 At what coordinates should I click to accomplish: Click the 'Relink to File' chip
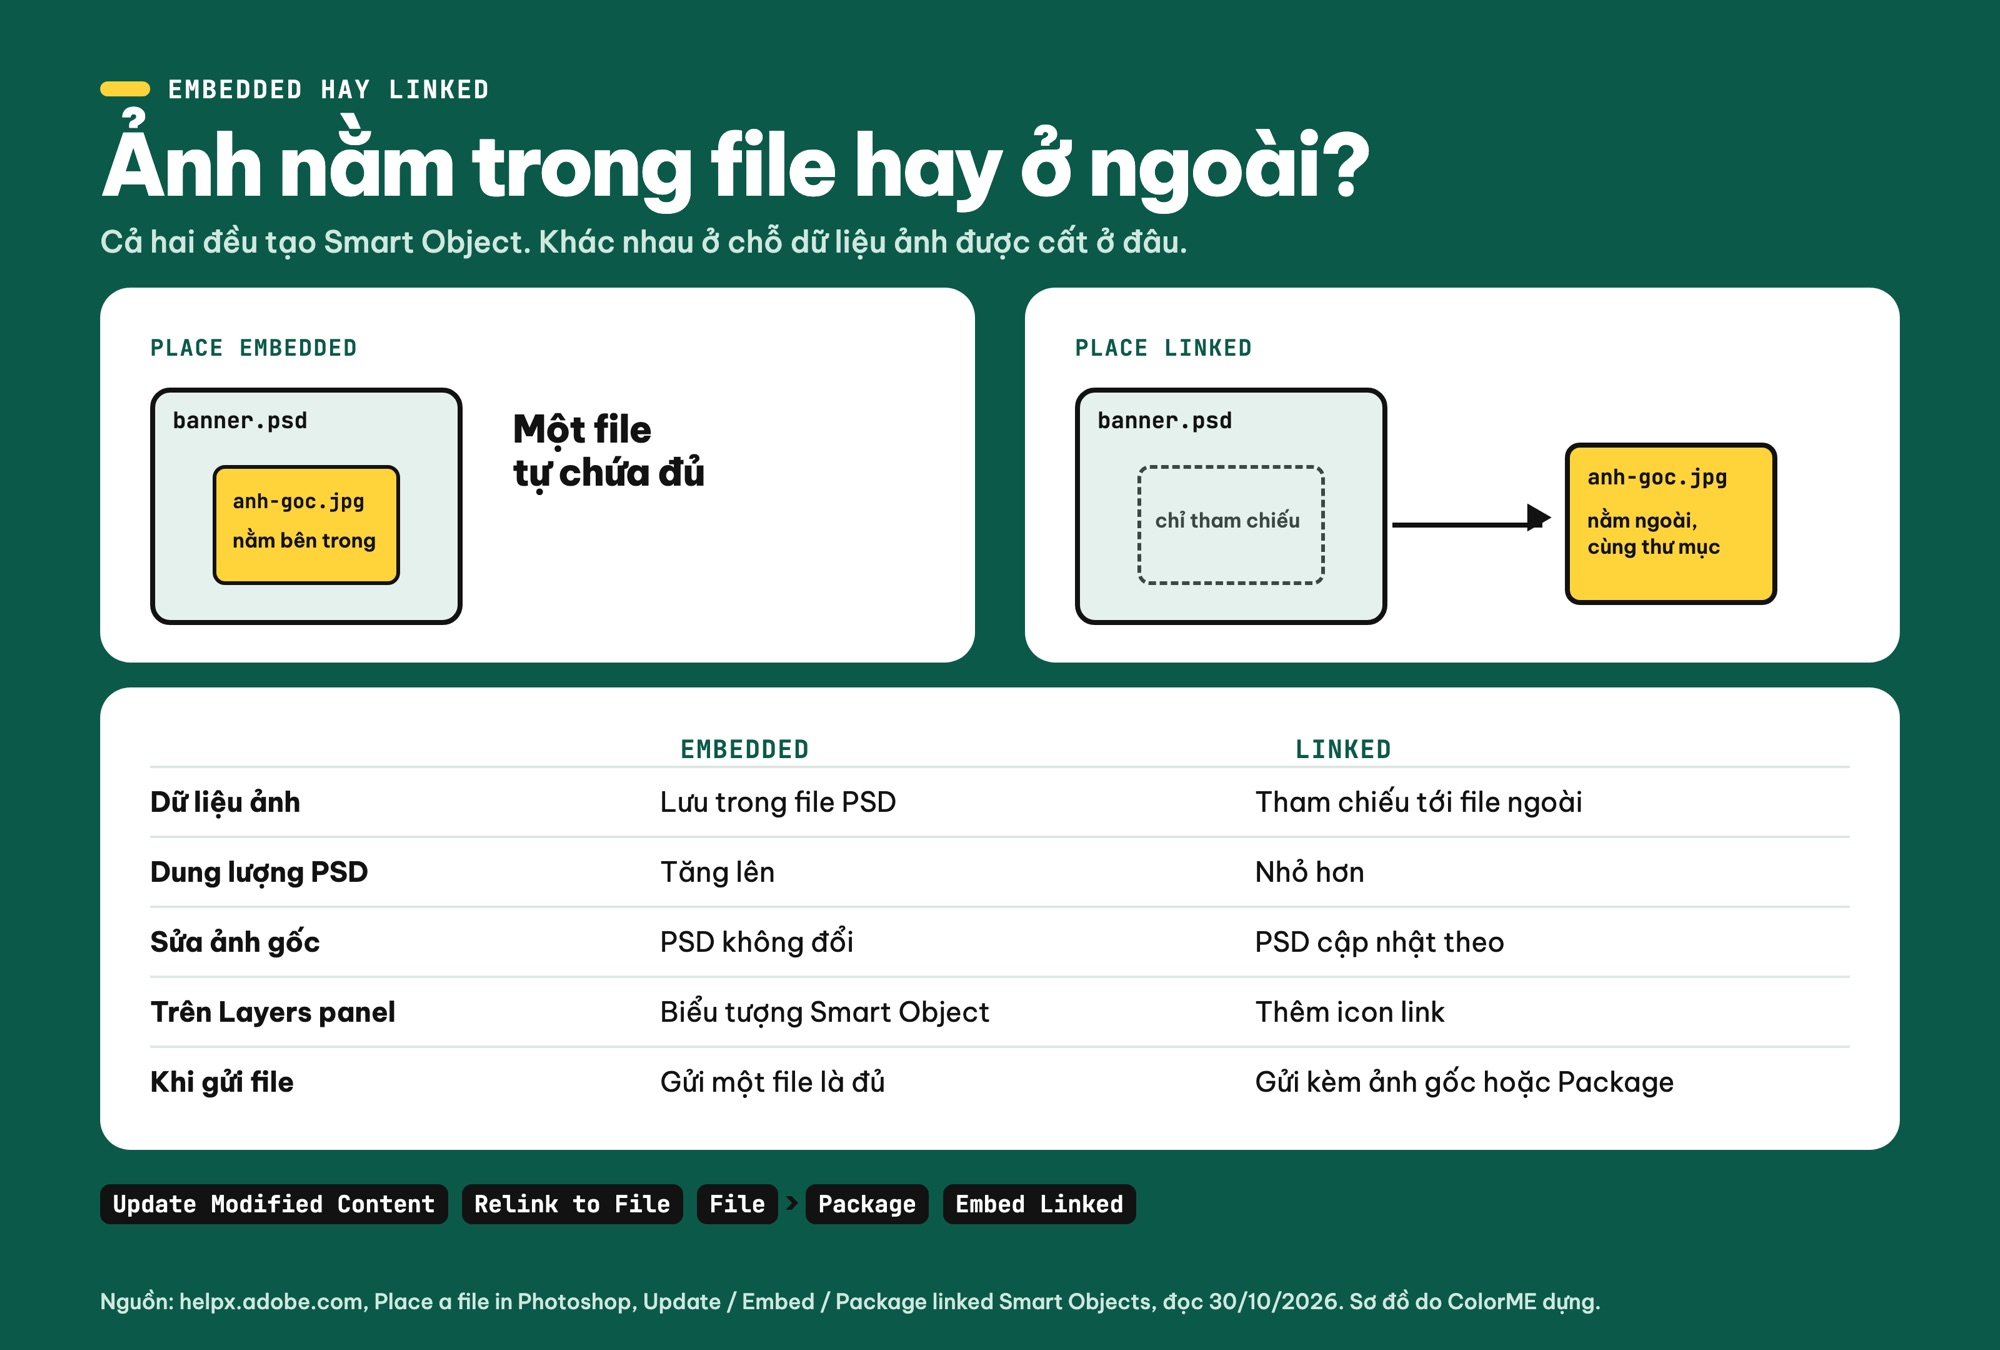[x=572, y=1204]
